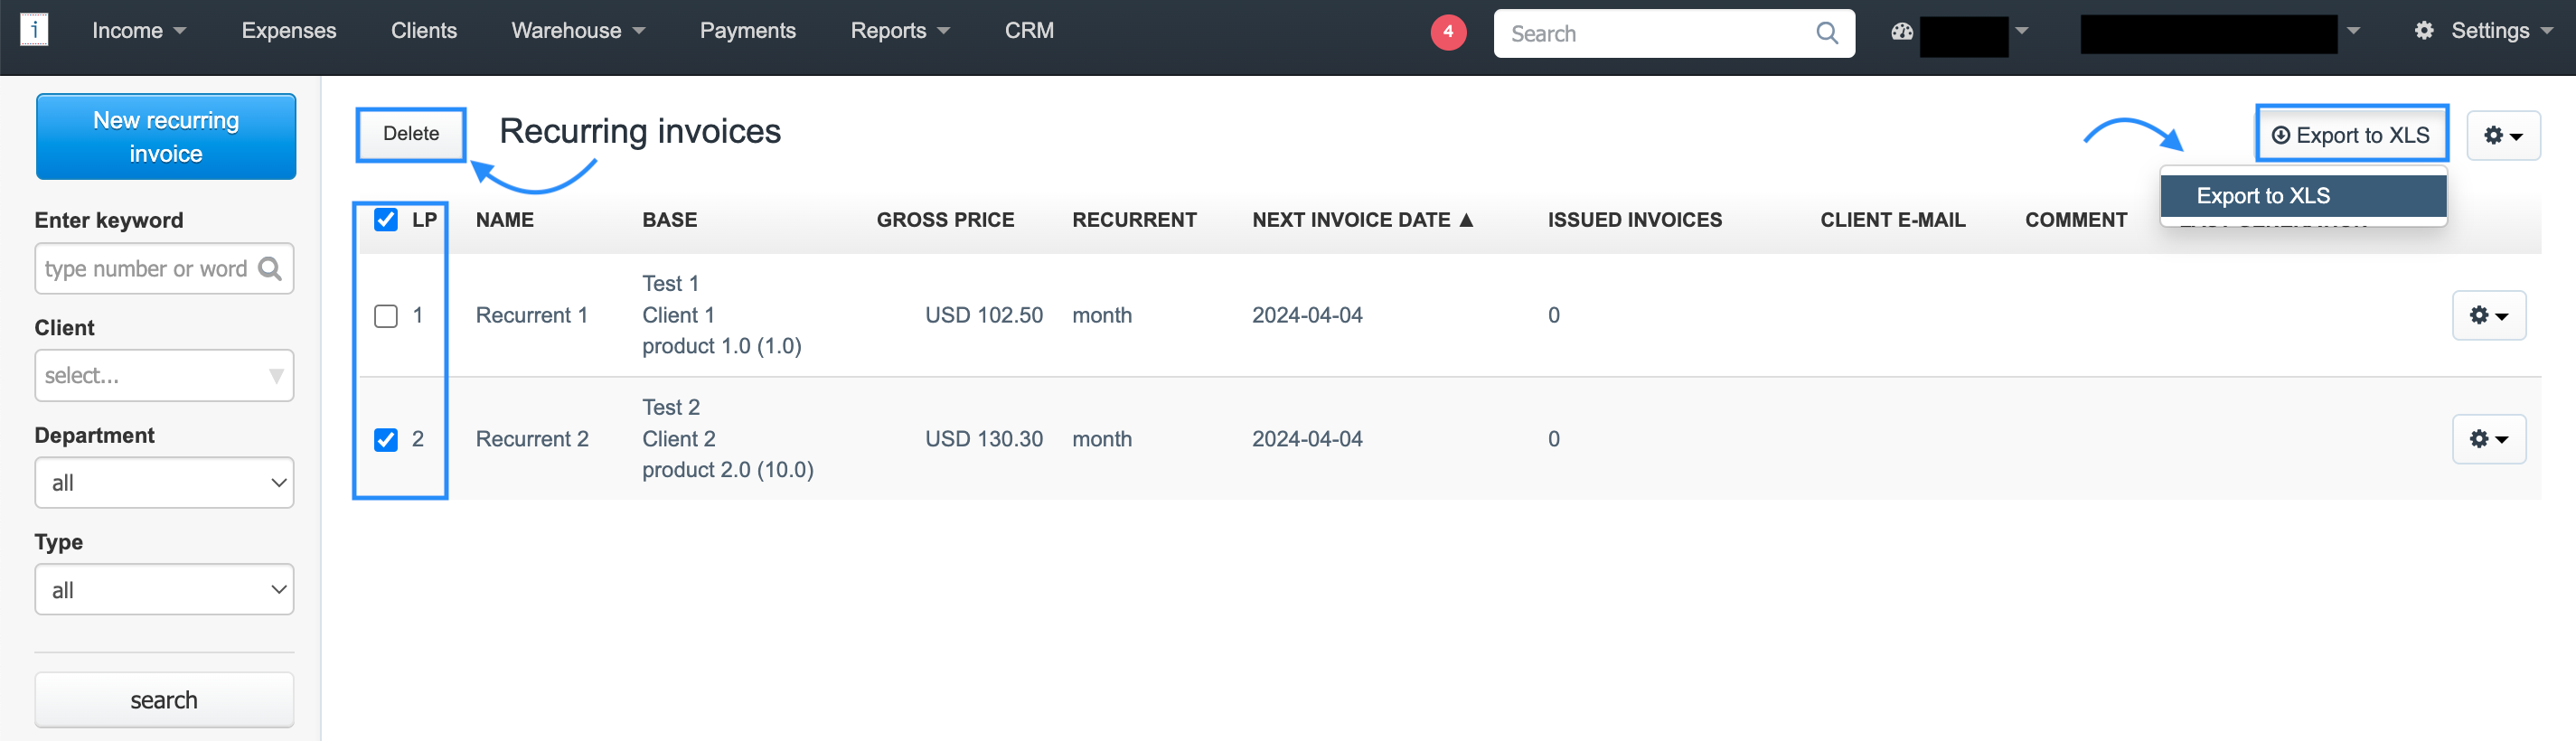This screenshot has height=741, width=2576.
Task: Click the keyword search magnifier icon
Action: pos(270,269)
